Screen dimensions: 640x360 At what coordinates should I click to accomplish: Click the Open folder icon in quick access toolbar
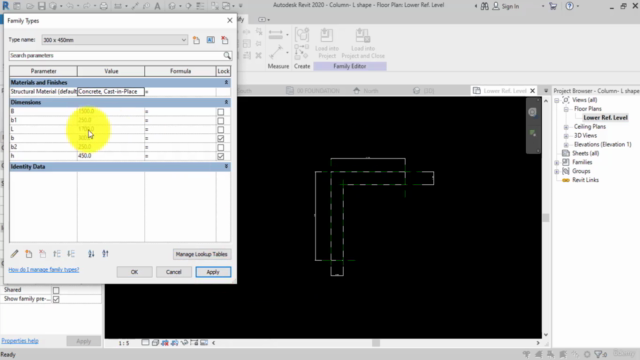point(30,6)
